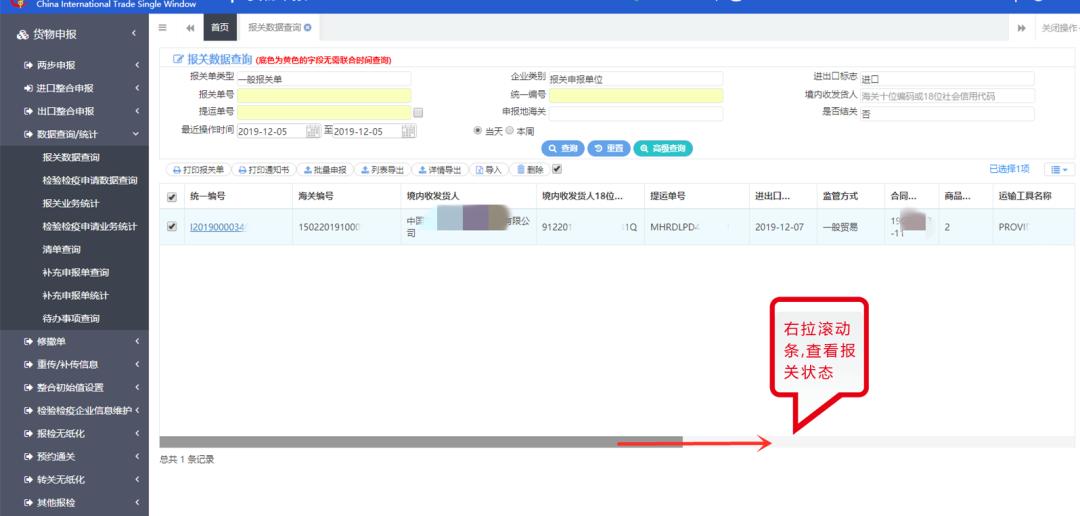
Task: Open 补充申报单查询 in the sidebar
Action: 76,272
